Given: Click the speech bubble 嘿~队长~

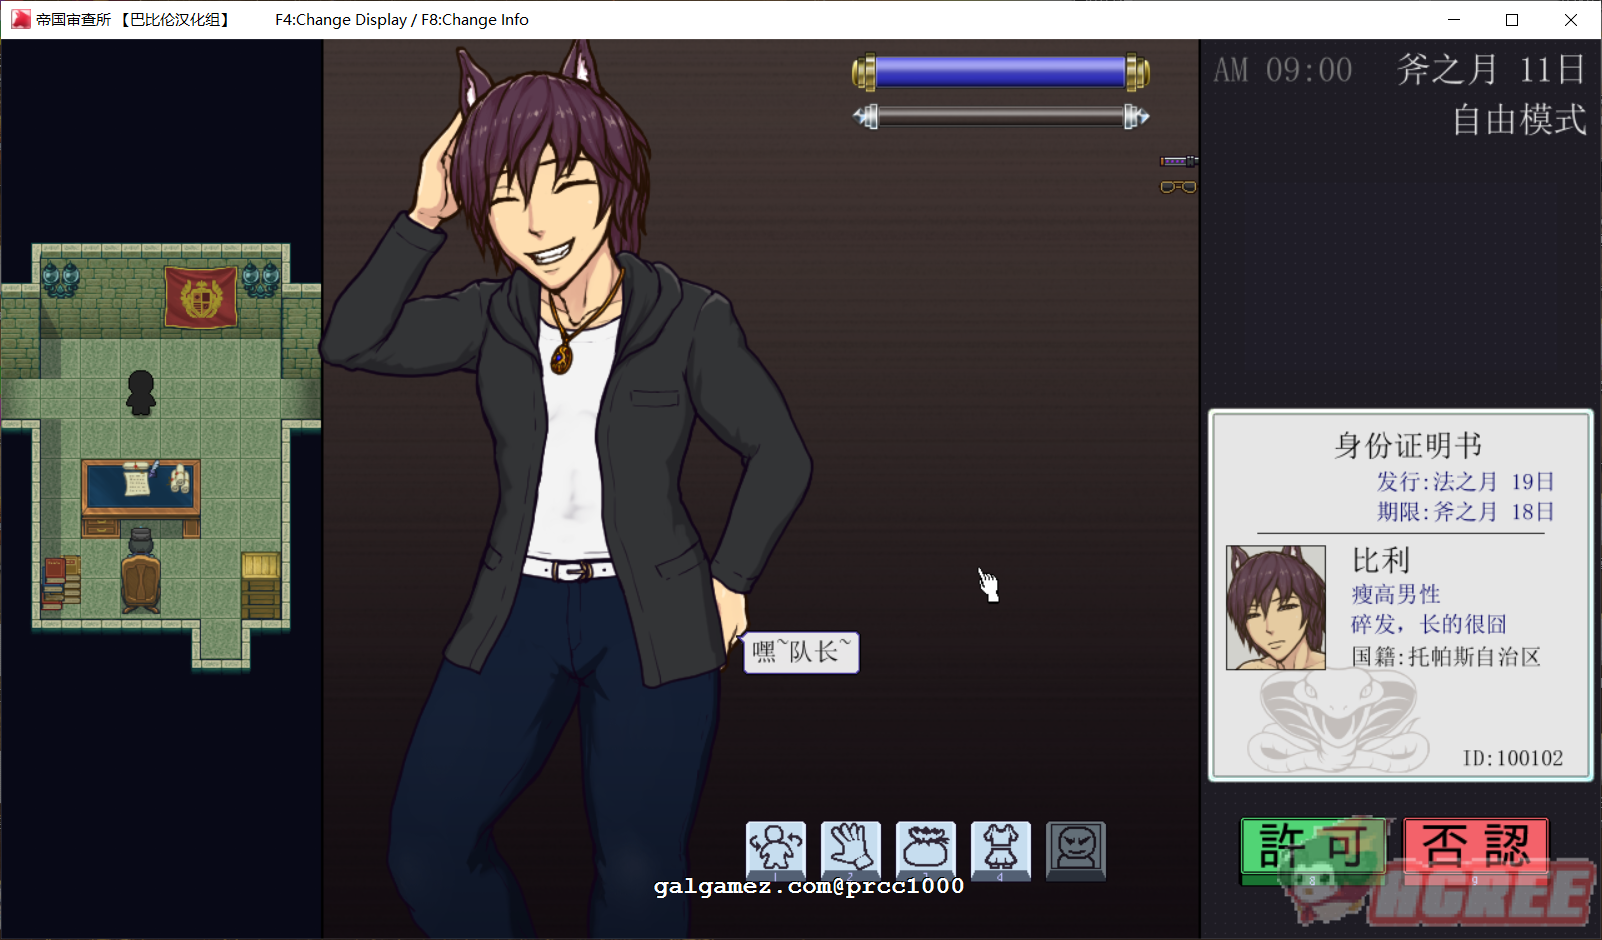Looking at the screenshot, I should (801, 652).
